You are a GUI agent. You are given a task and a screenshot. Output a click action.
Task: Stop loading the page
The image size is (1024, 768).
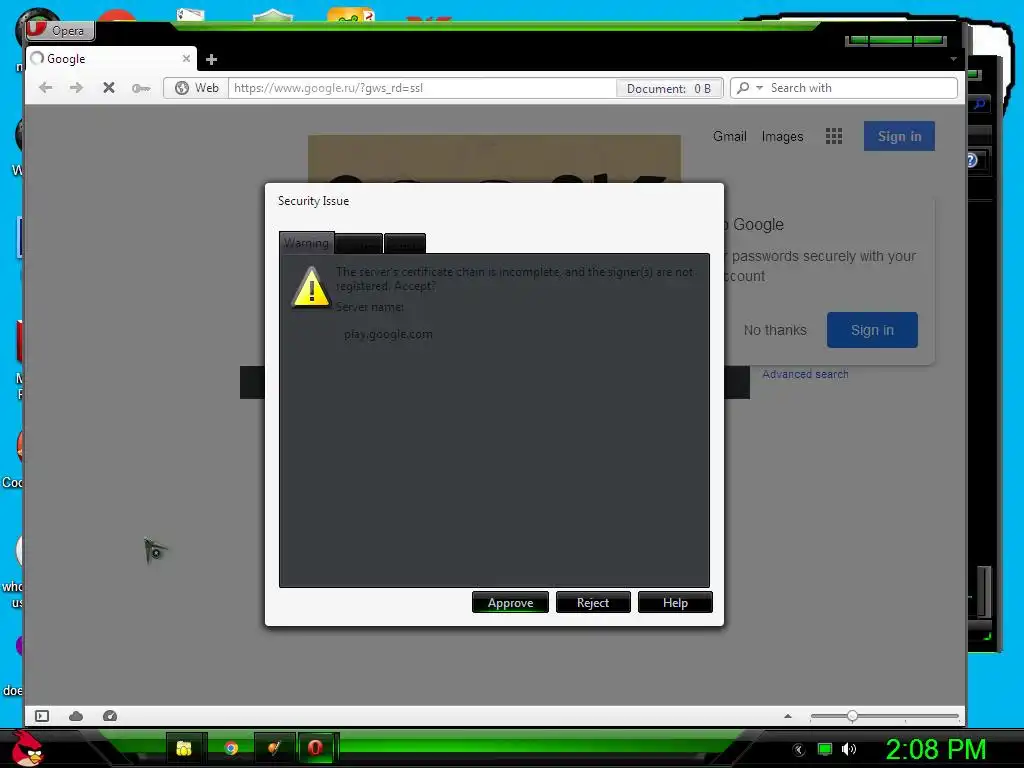[x=109, y=88]
